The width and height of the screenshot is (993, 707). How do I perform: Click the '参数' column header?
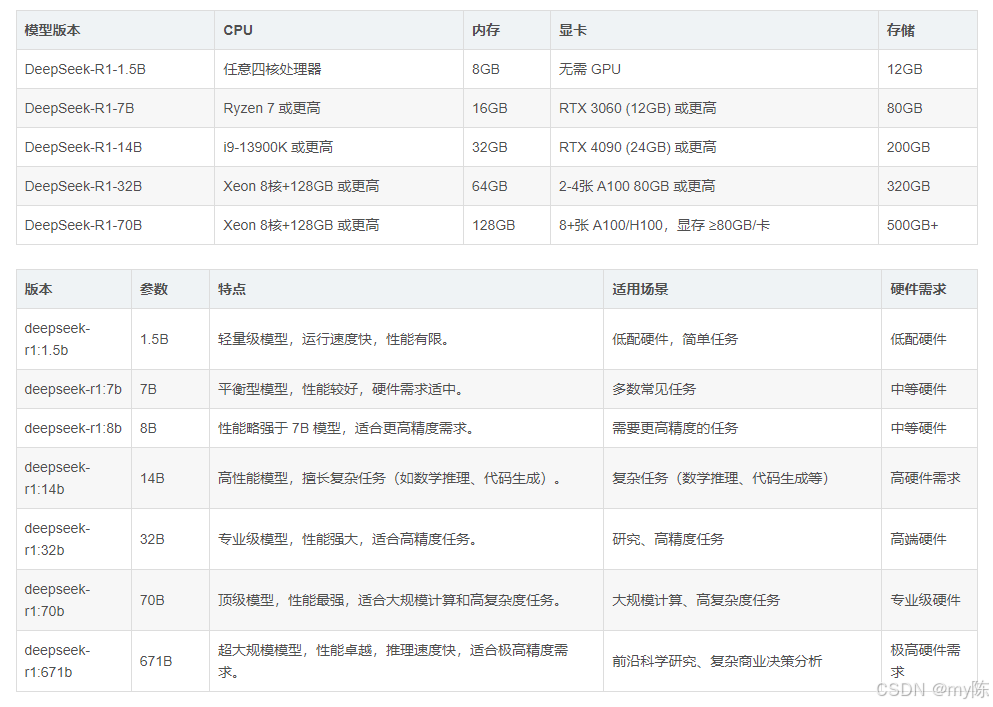pyautogui.click(x=170, y=290)
